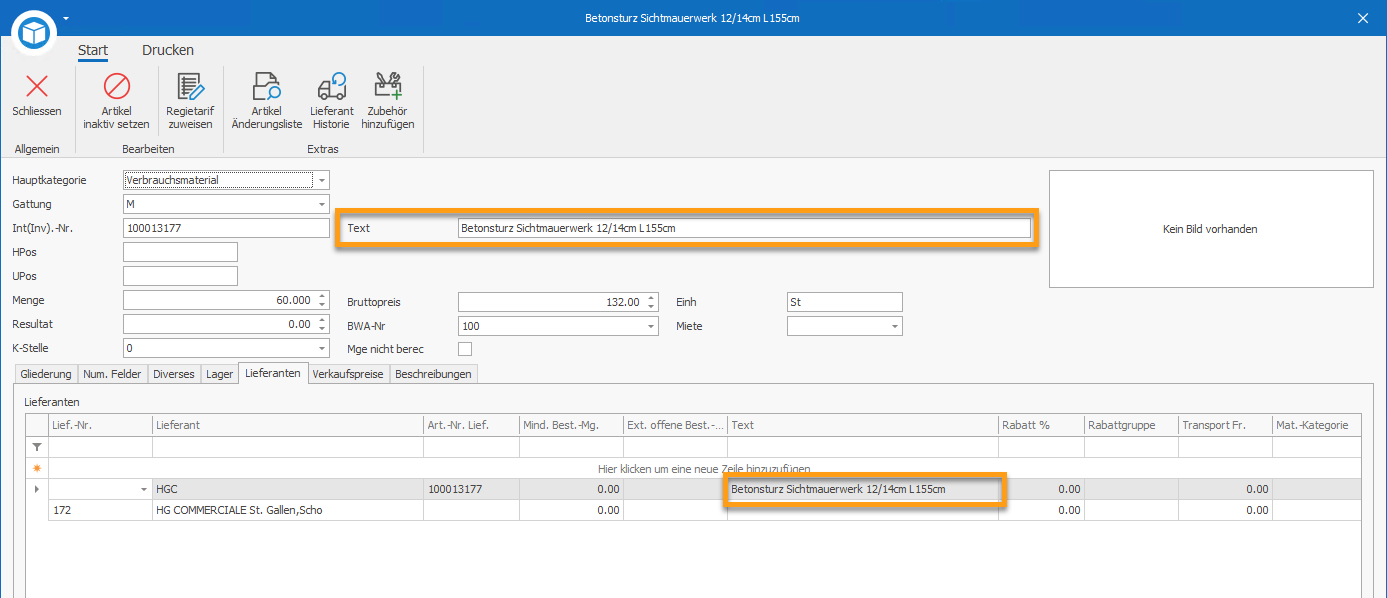Click the HPos input field
The image size is (1387, 598).
(x=180, y=252)
